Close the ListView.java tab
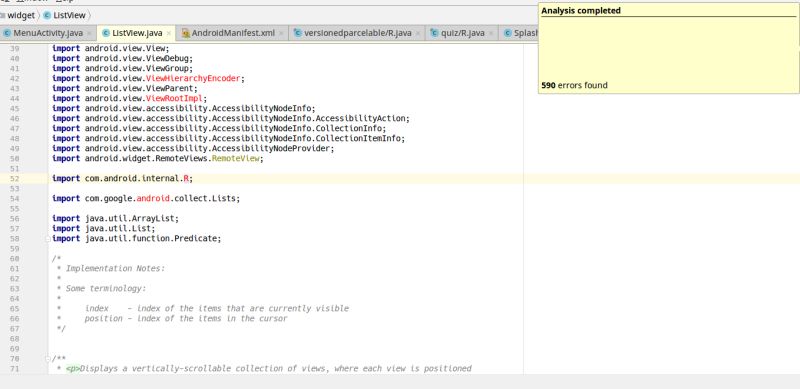The image size is (800, 389). pos(169,33)
